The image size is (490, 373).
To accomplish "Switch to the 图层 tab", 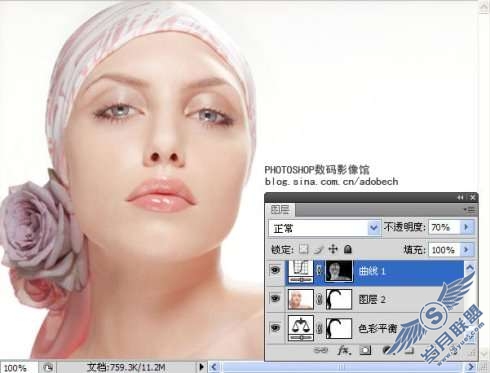I will coord(280,210).
